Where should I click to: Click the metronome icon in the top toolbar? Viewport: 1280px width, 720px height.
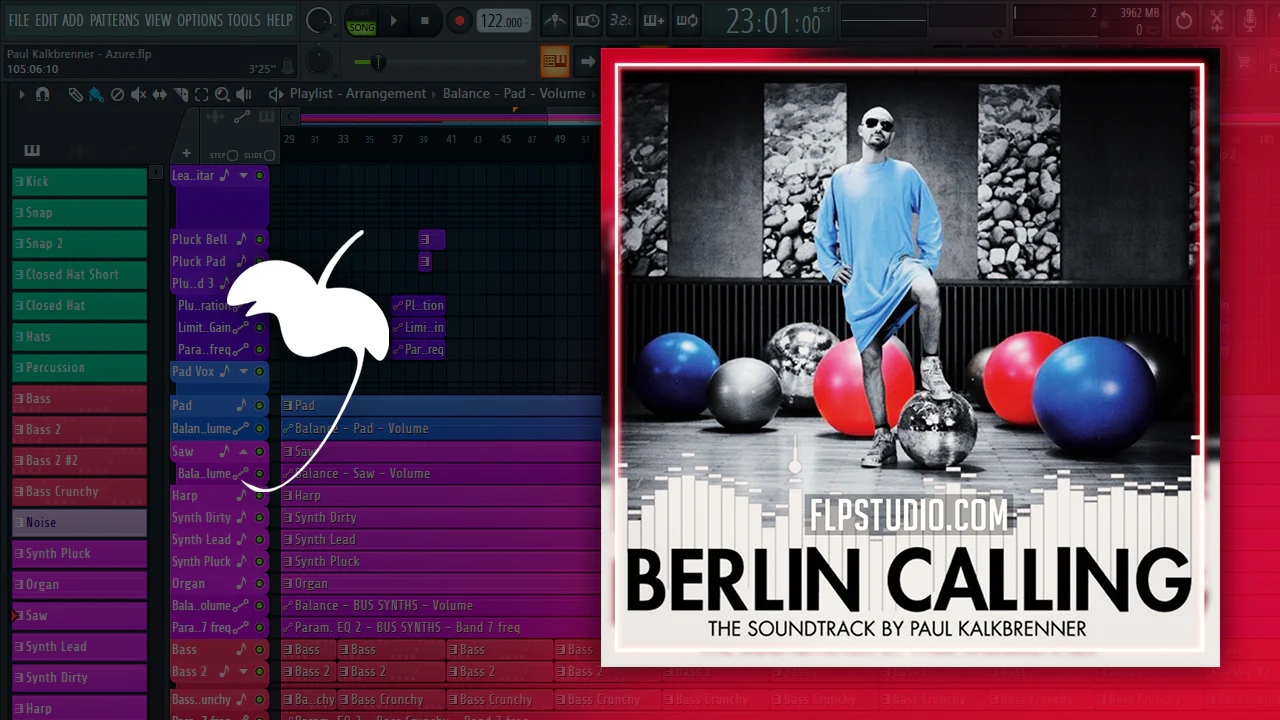(x=556, y=20)
